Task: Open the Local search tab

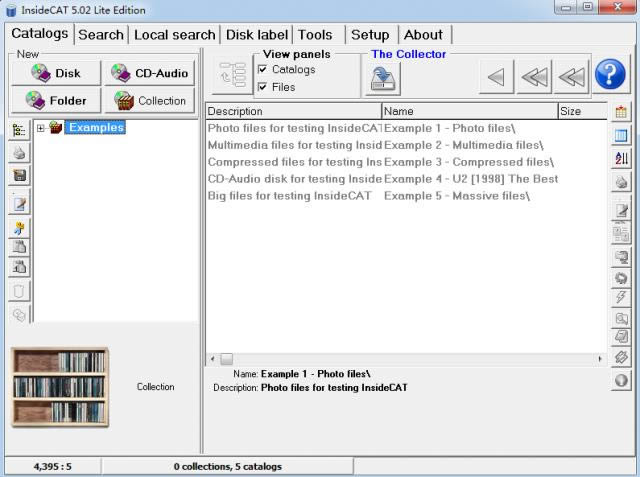Action: coord(175,35)
